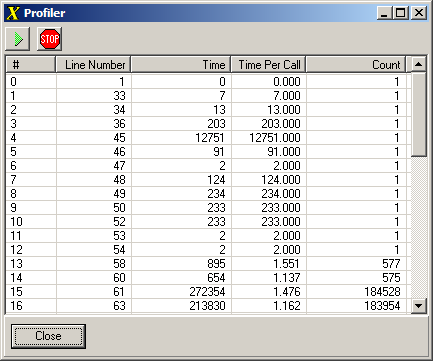Click time value 895 in row 13

tap(216, 264)
